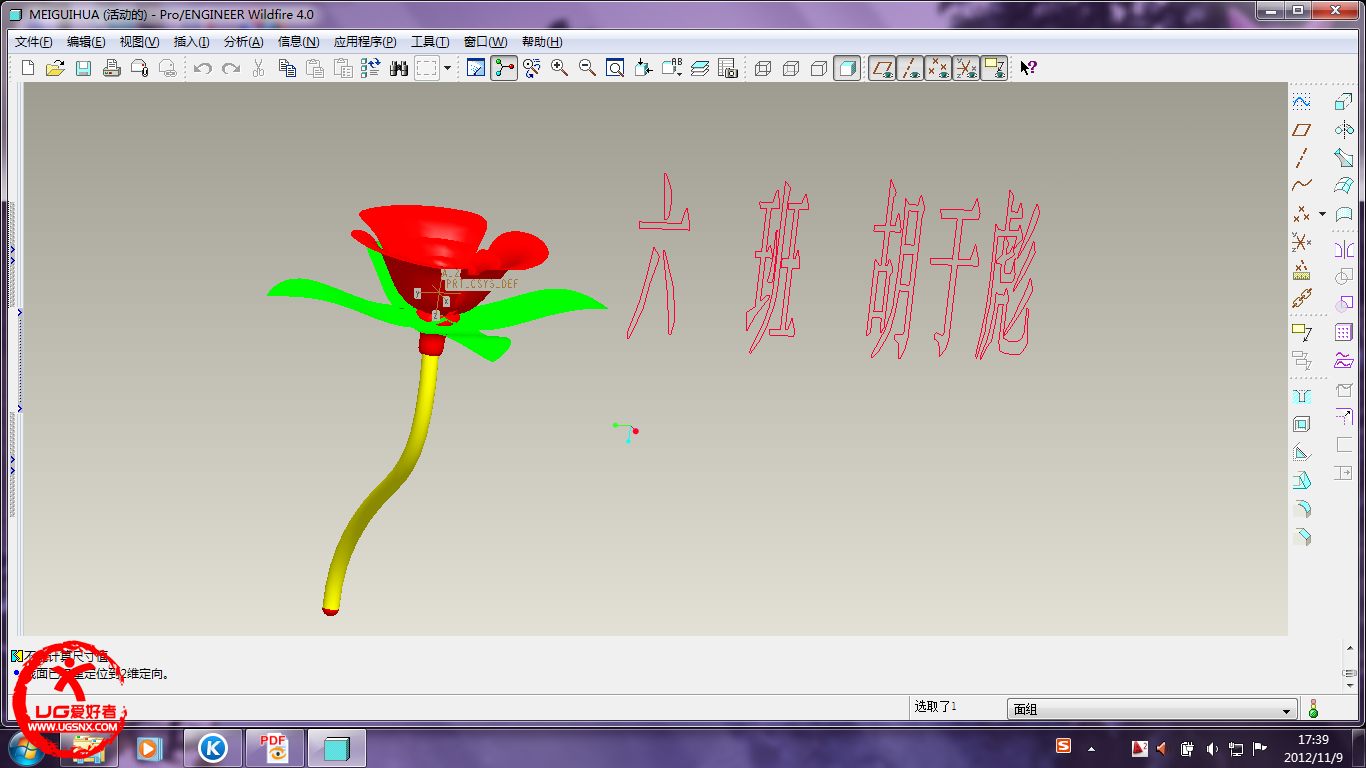Toggle datum planes visibility
The width and height of the screenshot is (1366, 768).
[x=882, y=68]
